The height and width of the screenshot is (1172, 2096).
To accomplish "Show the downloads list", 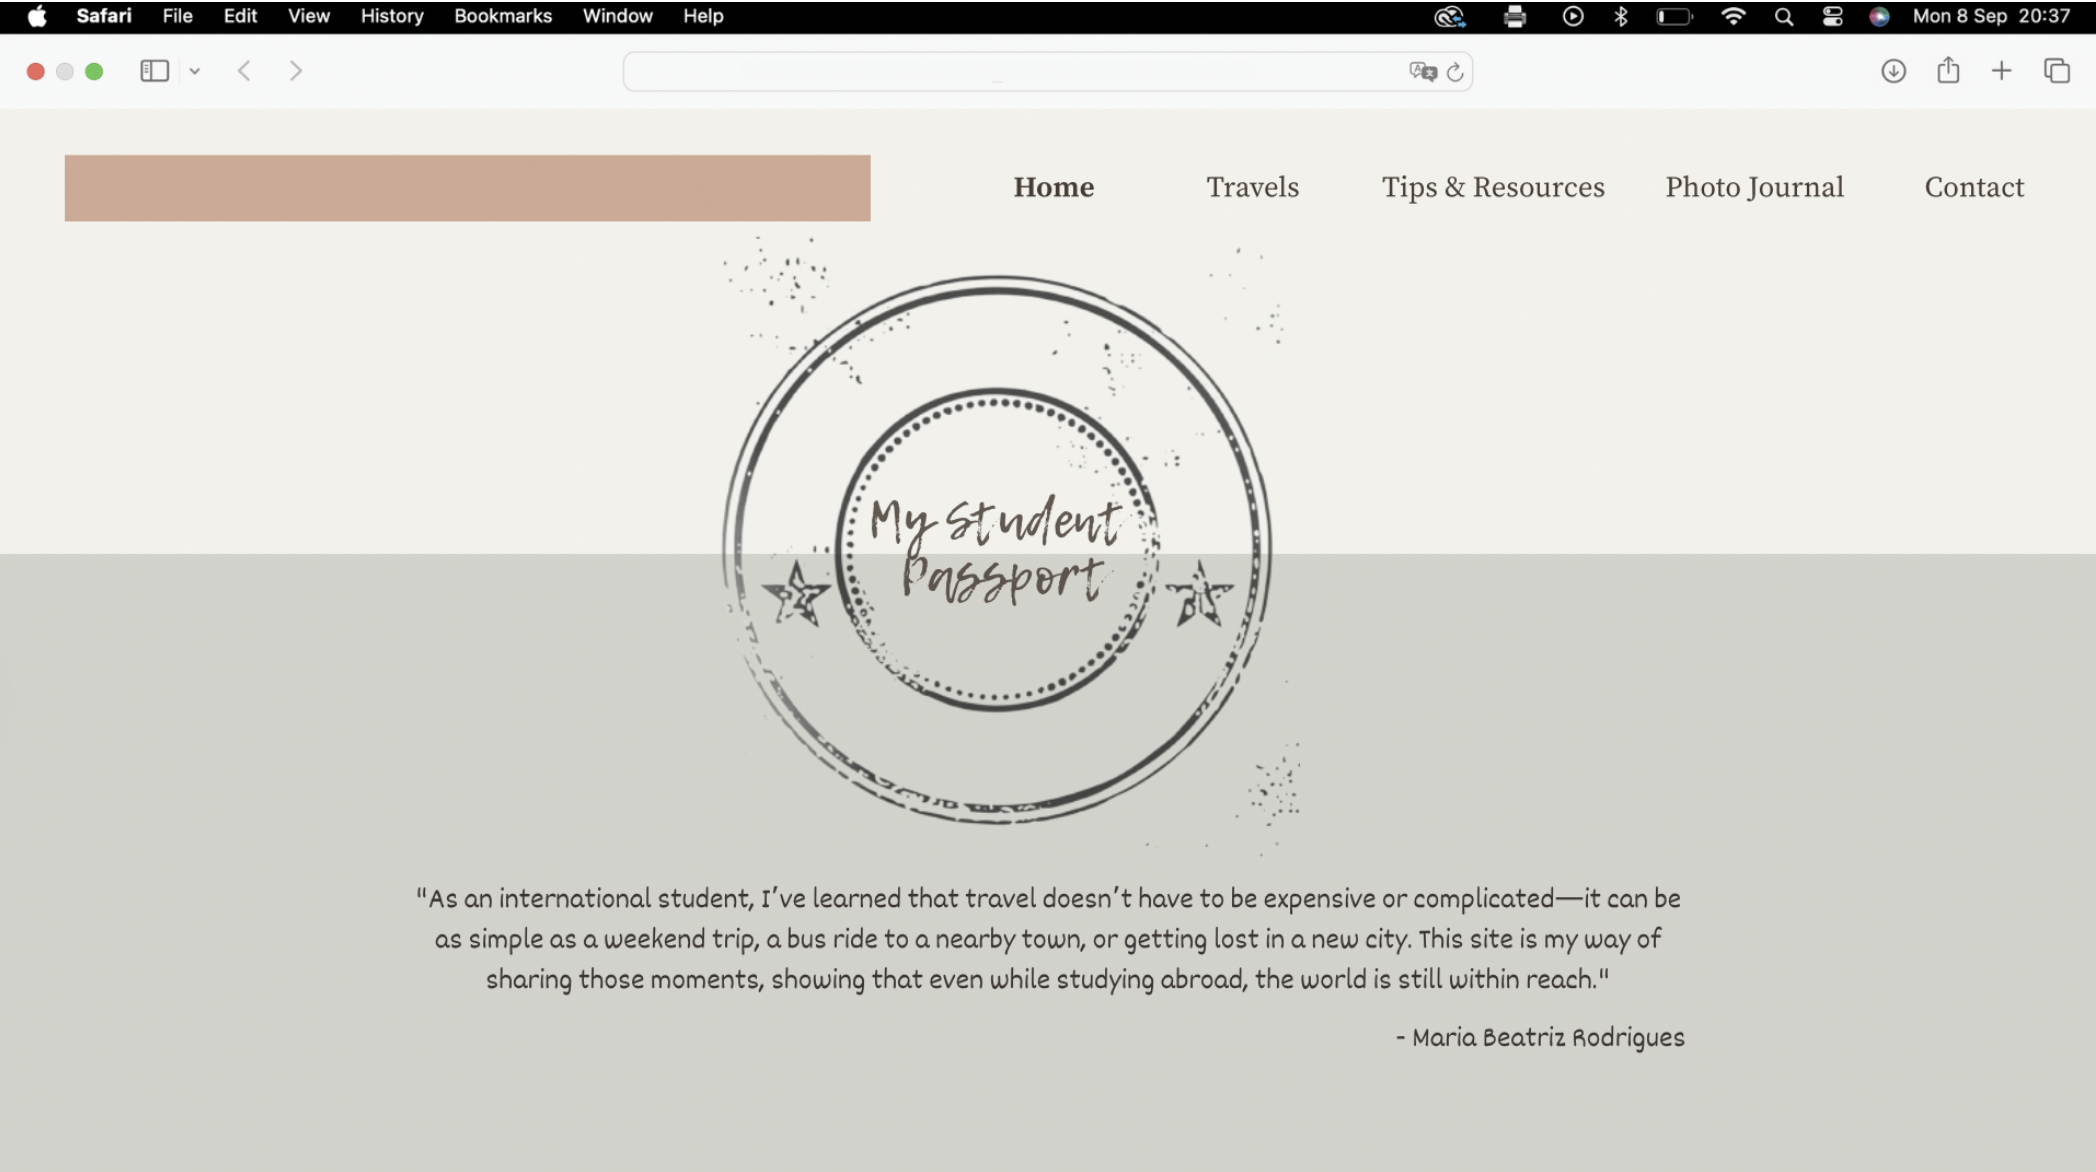I will click(x=1893, y=71).
